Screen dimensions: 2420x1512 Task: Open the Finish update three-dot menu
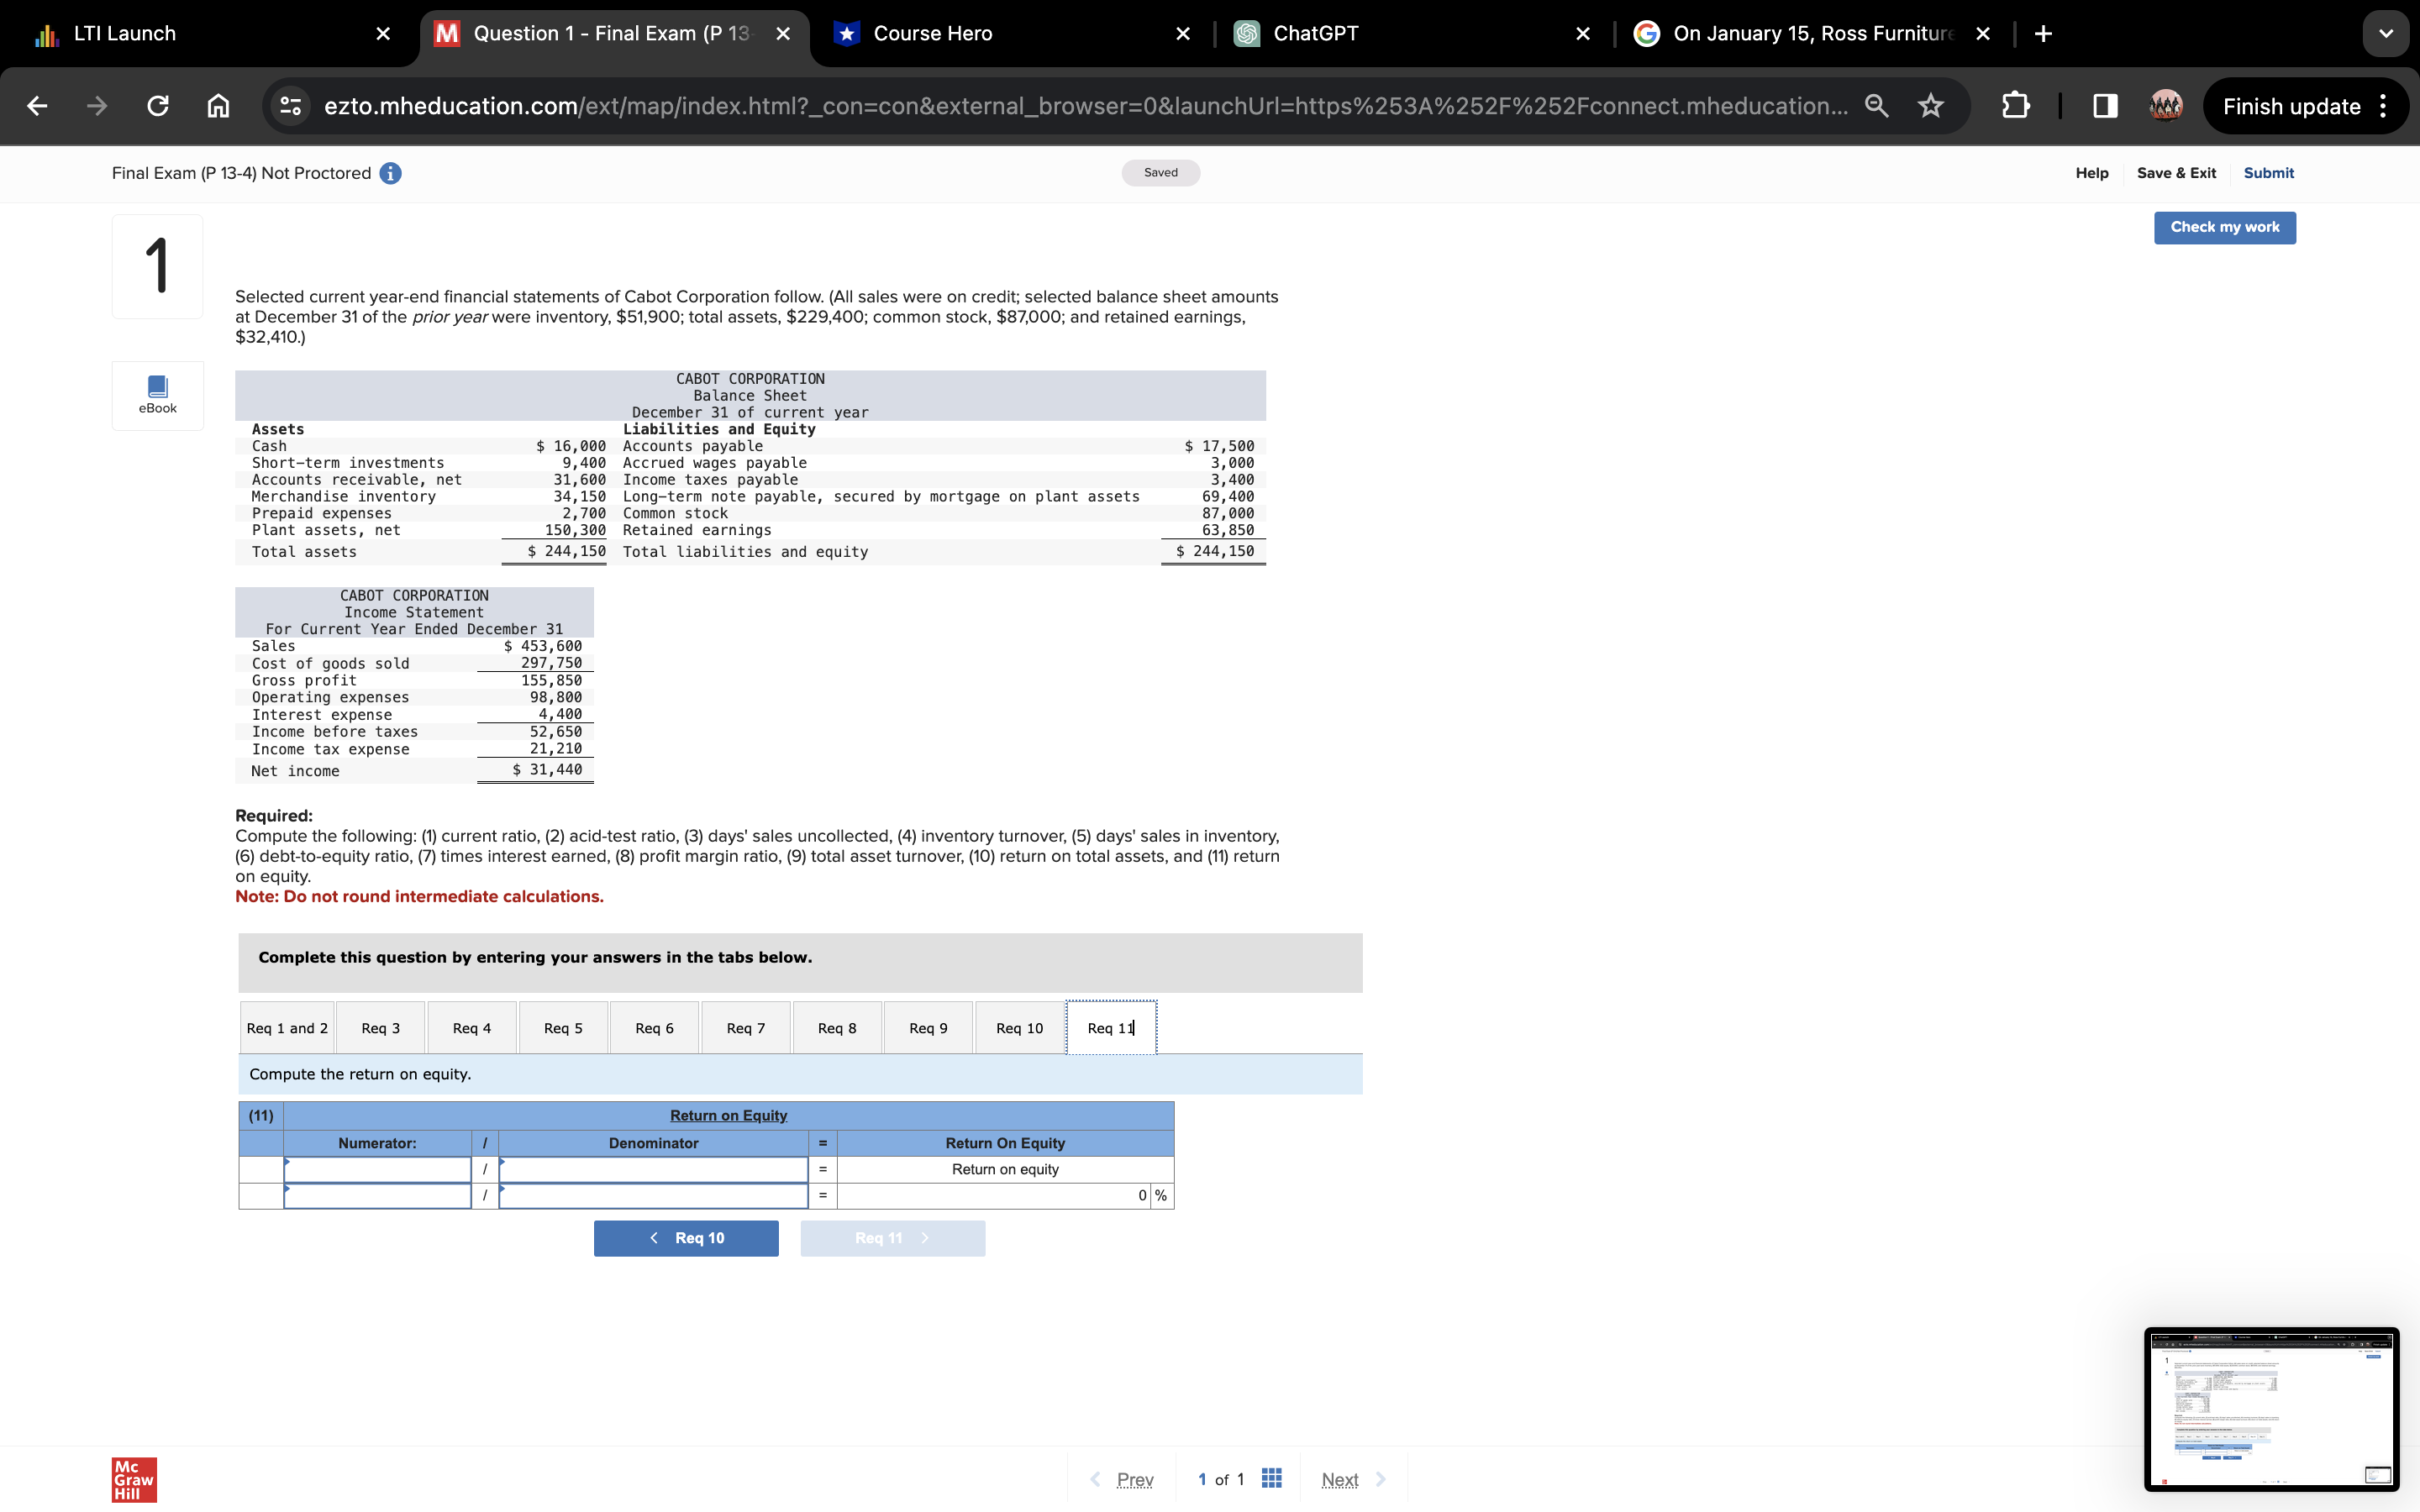point(2382,106)
